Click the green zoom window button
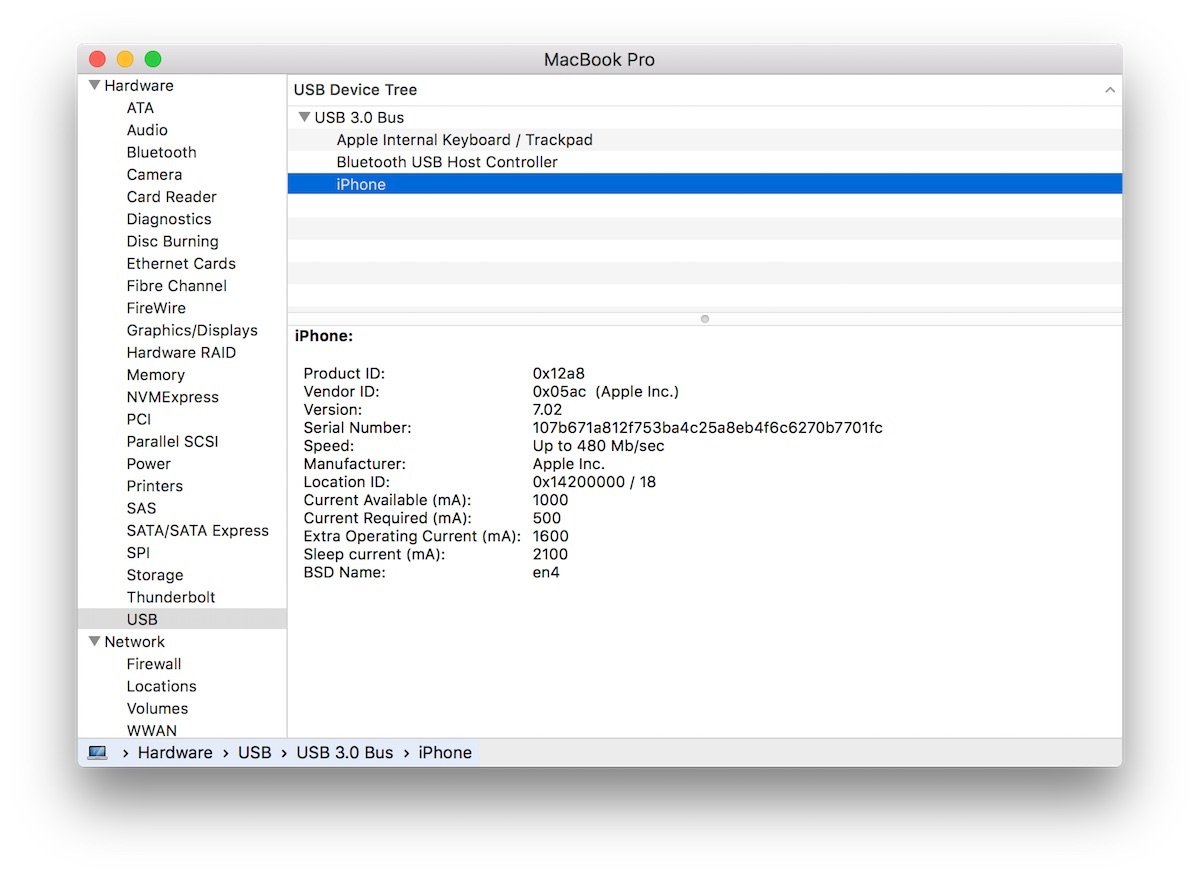 pyautogui.click(x=153, y=59)
